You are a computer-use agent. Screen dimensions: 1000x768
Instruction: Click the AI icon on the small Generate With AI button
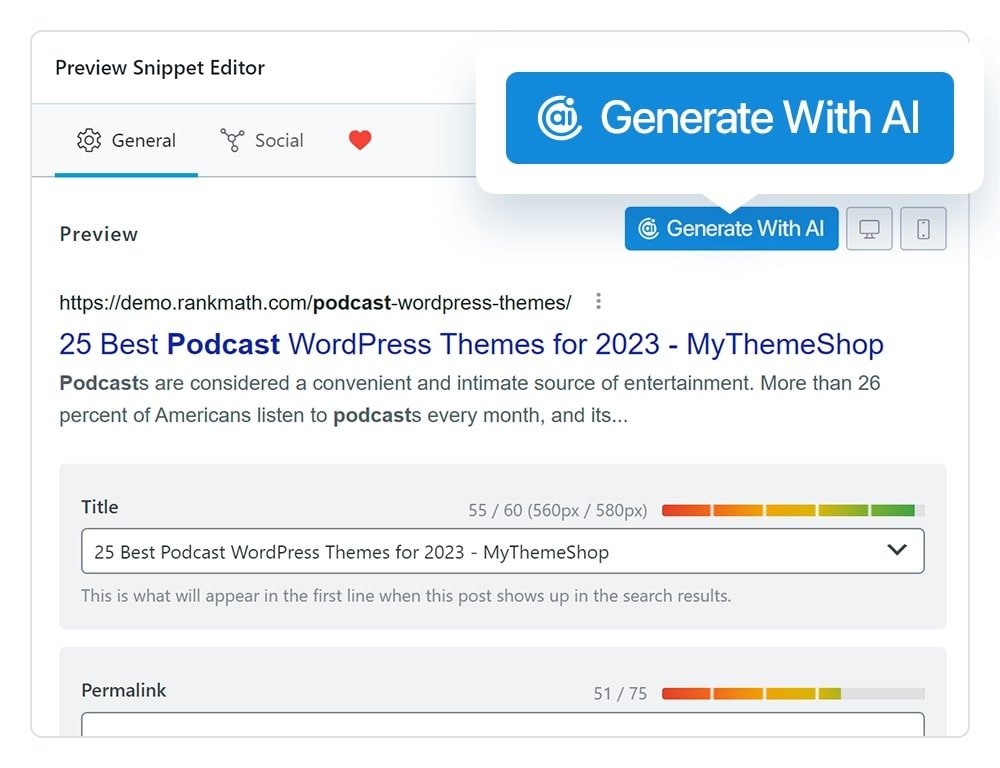[x=651, y=228]
